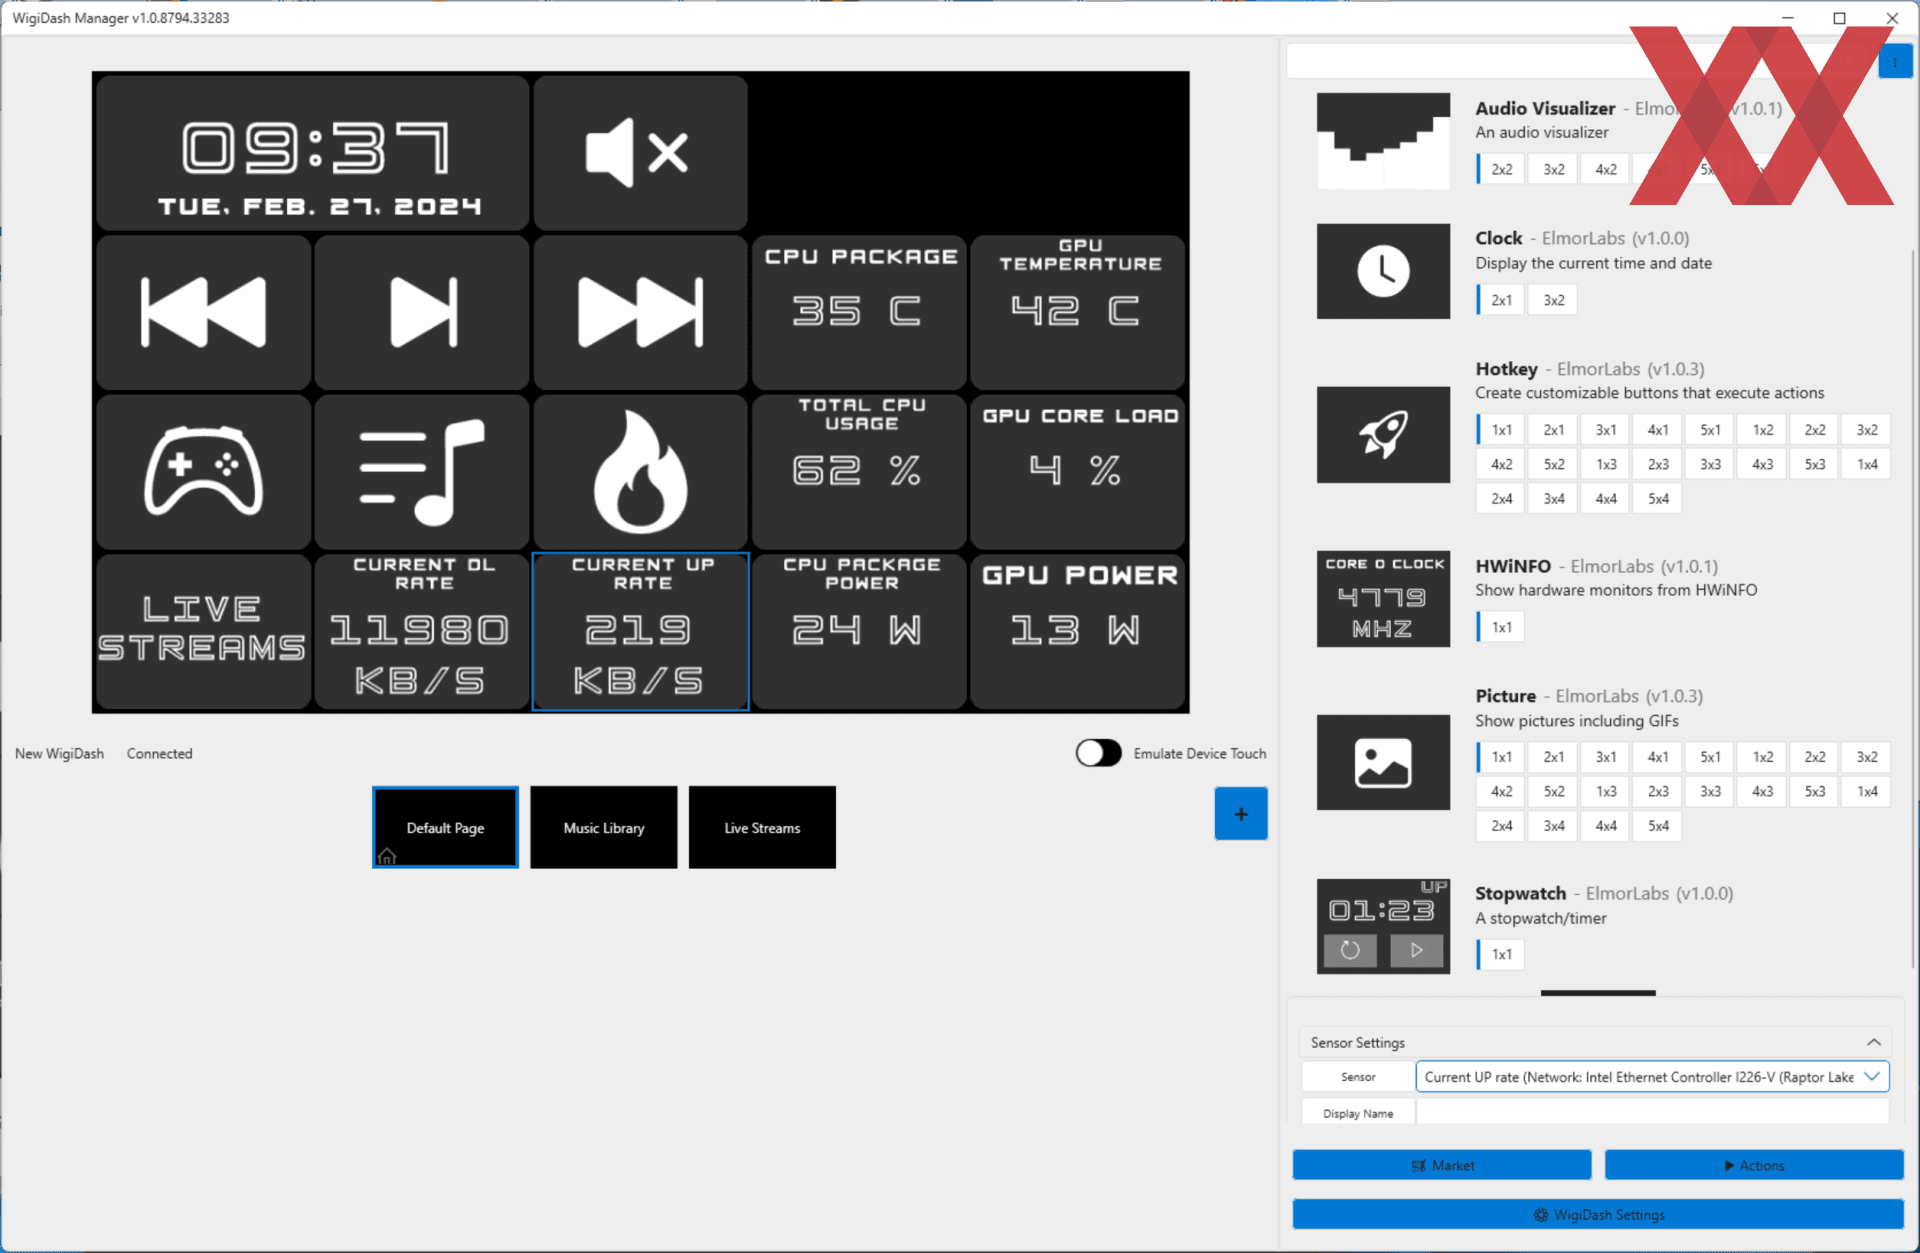
Task: Select the GPU Core Load widget
Action: click(x=1078, y=471)
